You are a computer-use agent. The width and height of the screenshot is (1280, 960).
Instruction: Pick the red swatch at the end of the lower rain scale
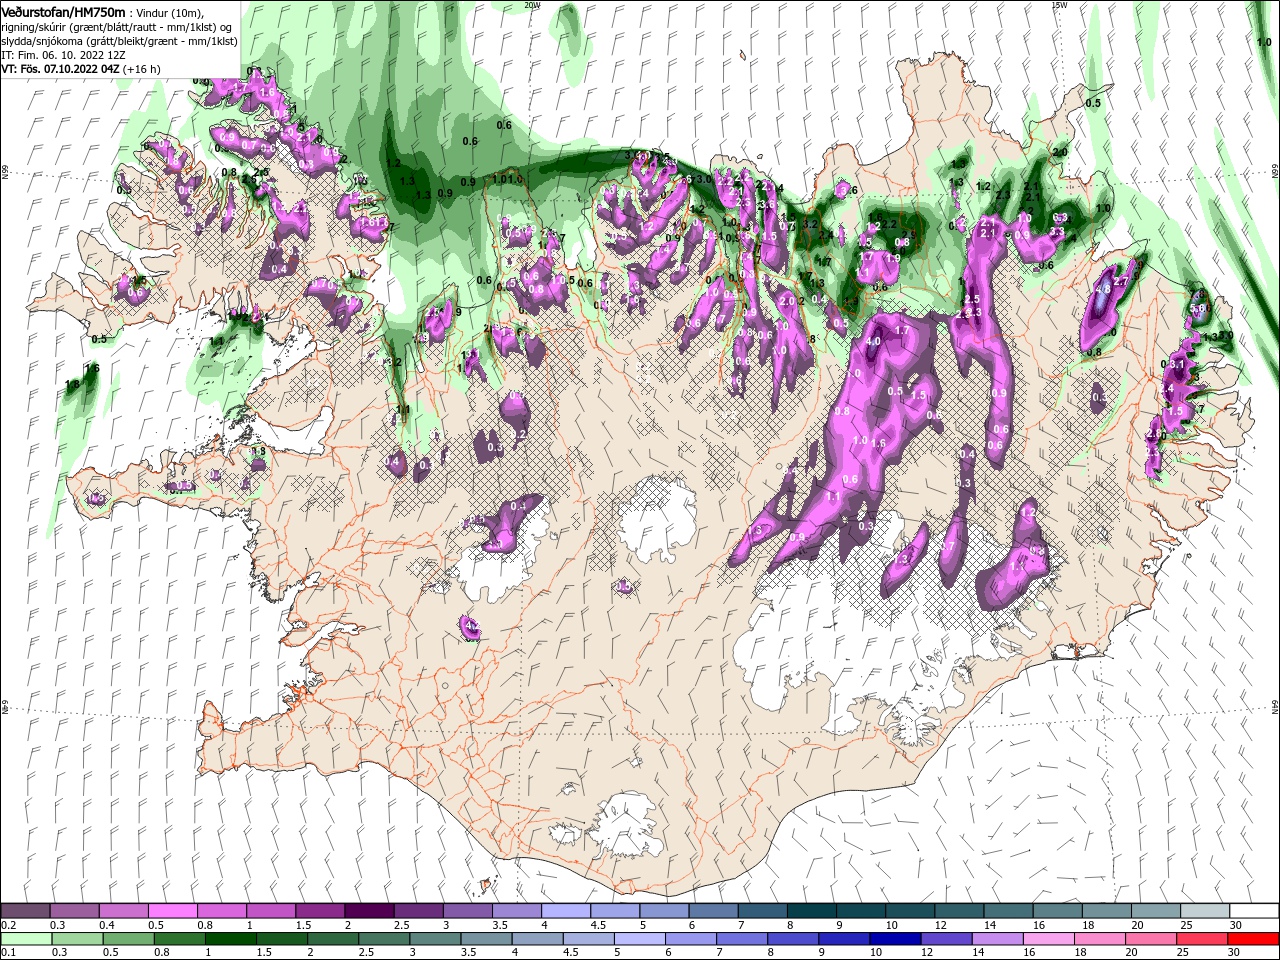[1253, 939]
